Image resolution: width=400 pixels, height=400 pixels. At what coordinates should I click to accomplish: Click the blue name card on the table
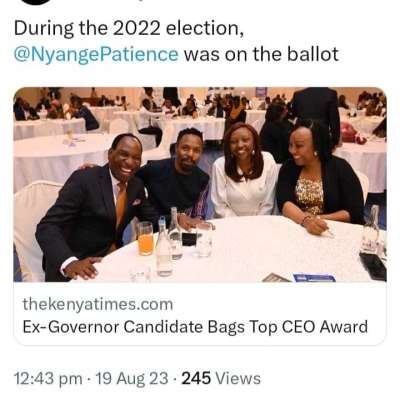314,278
